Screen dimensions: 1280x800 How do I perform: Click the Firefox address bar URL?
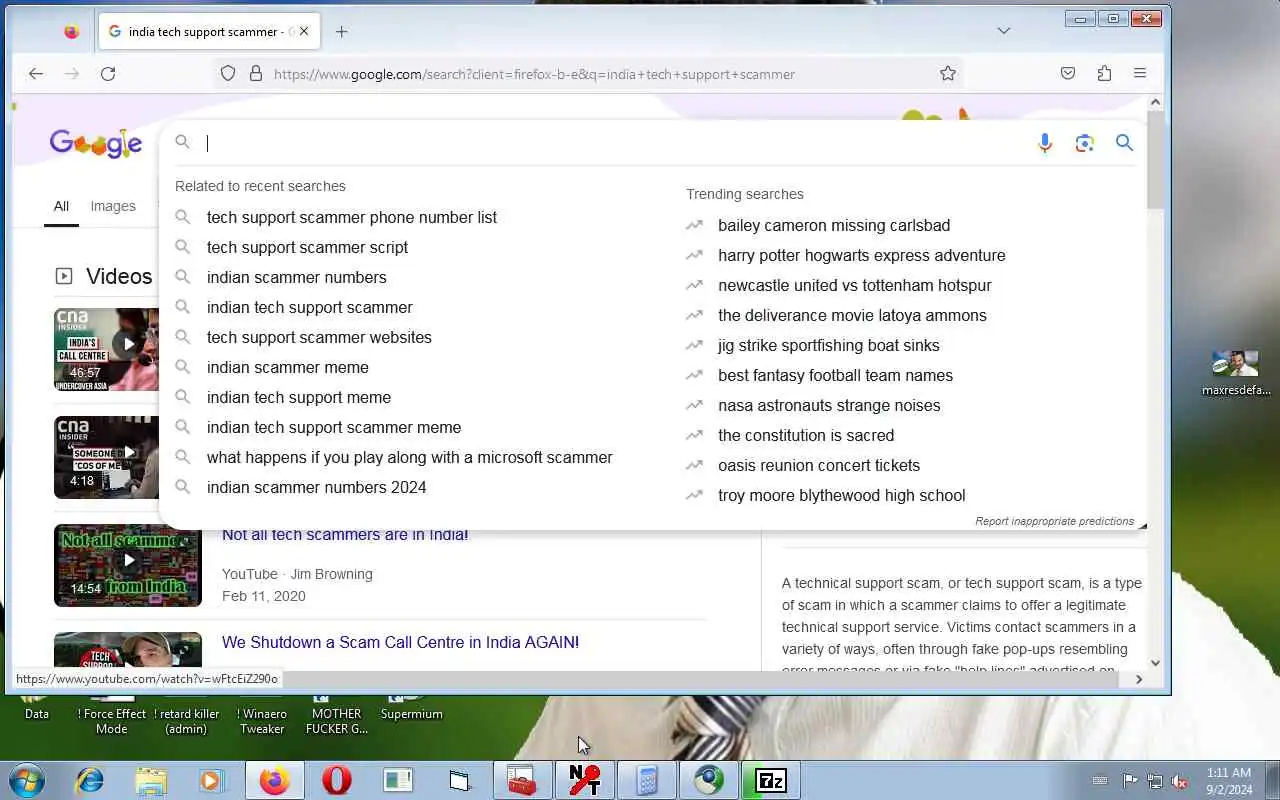[x=534, y=74]
